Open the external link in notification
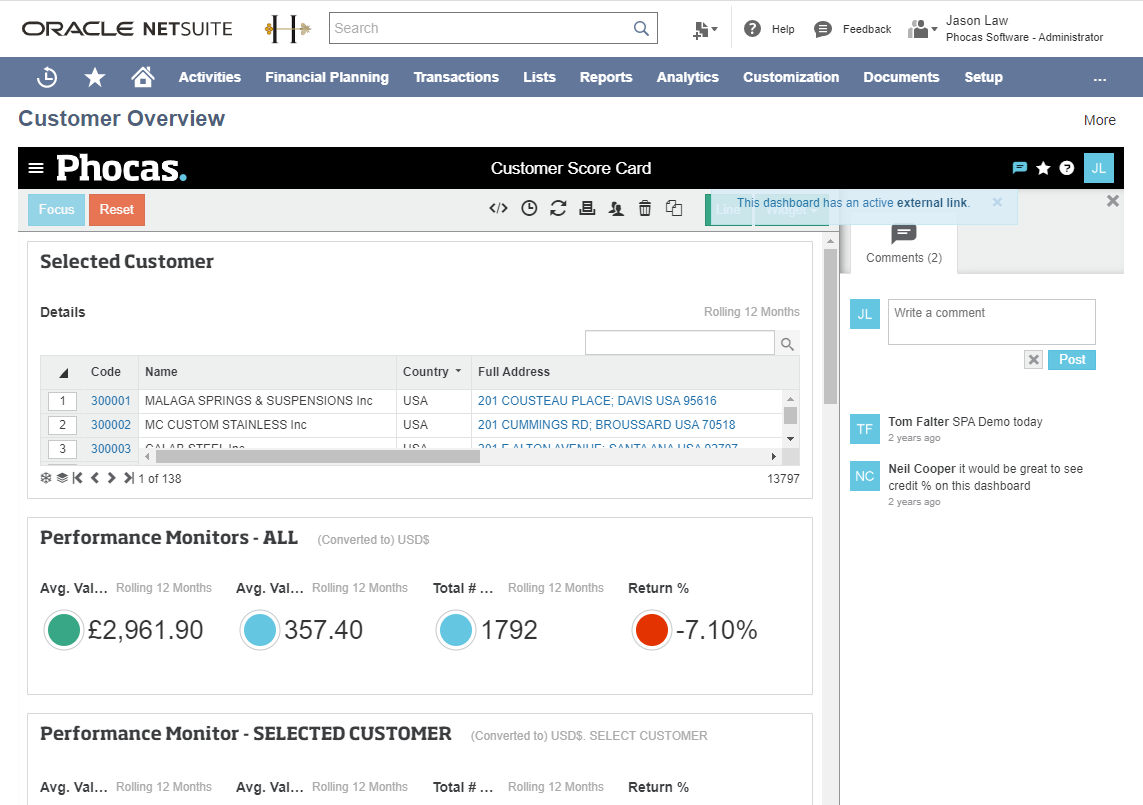Viewport: 1143px width, 805px height. (932, 203)
